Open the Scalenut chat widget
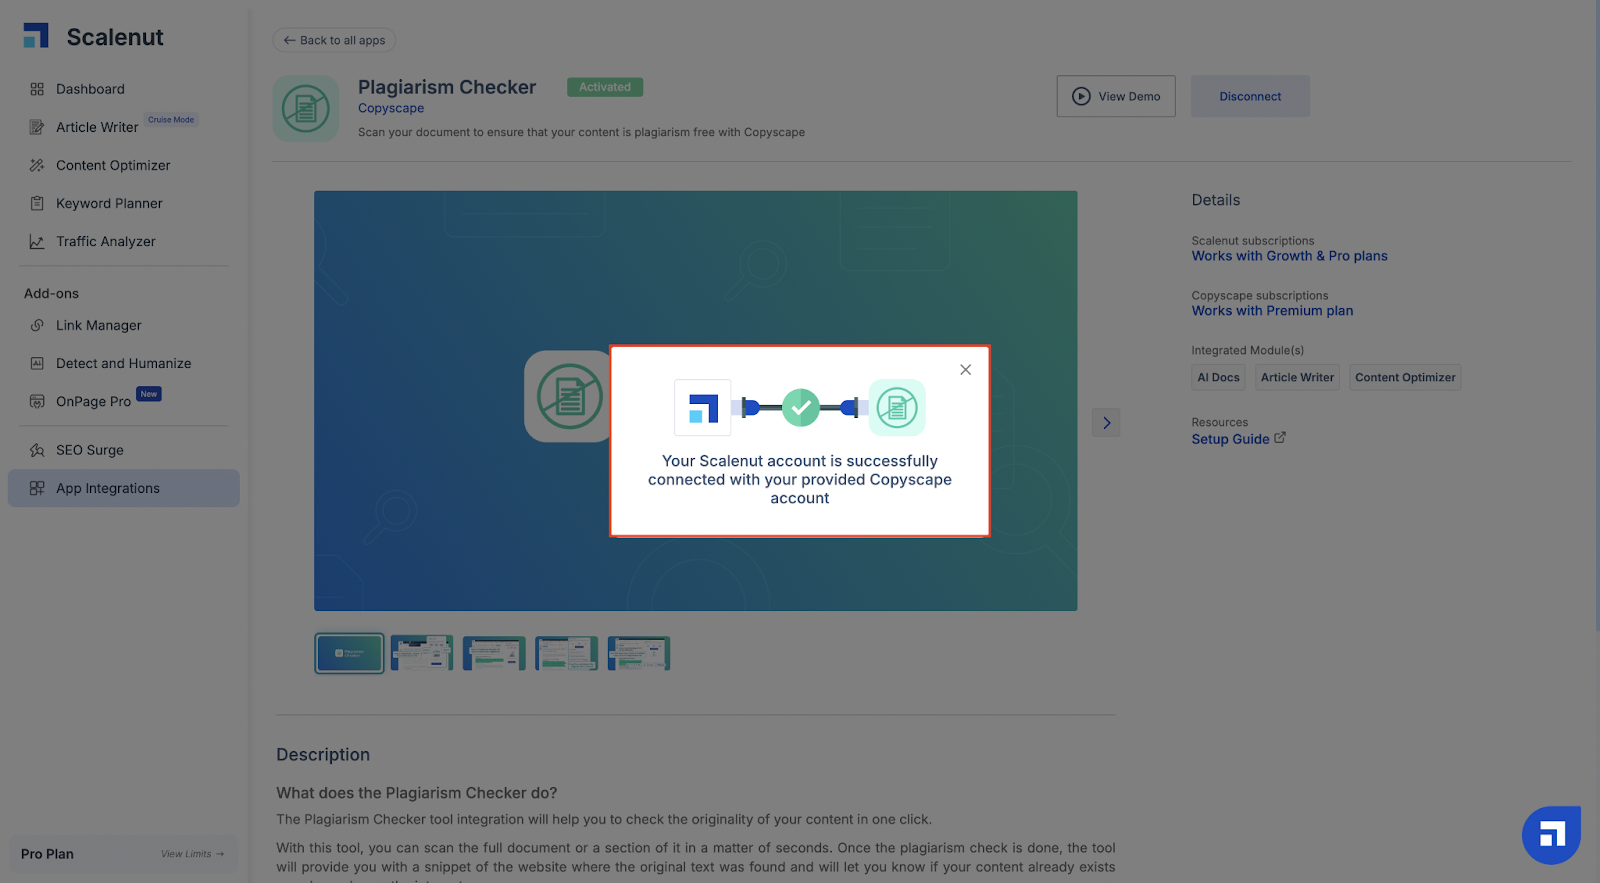The width and height of the screenshot is (1600, 883). [1551, 835]
